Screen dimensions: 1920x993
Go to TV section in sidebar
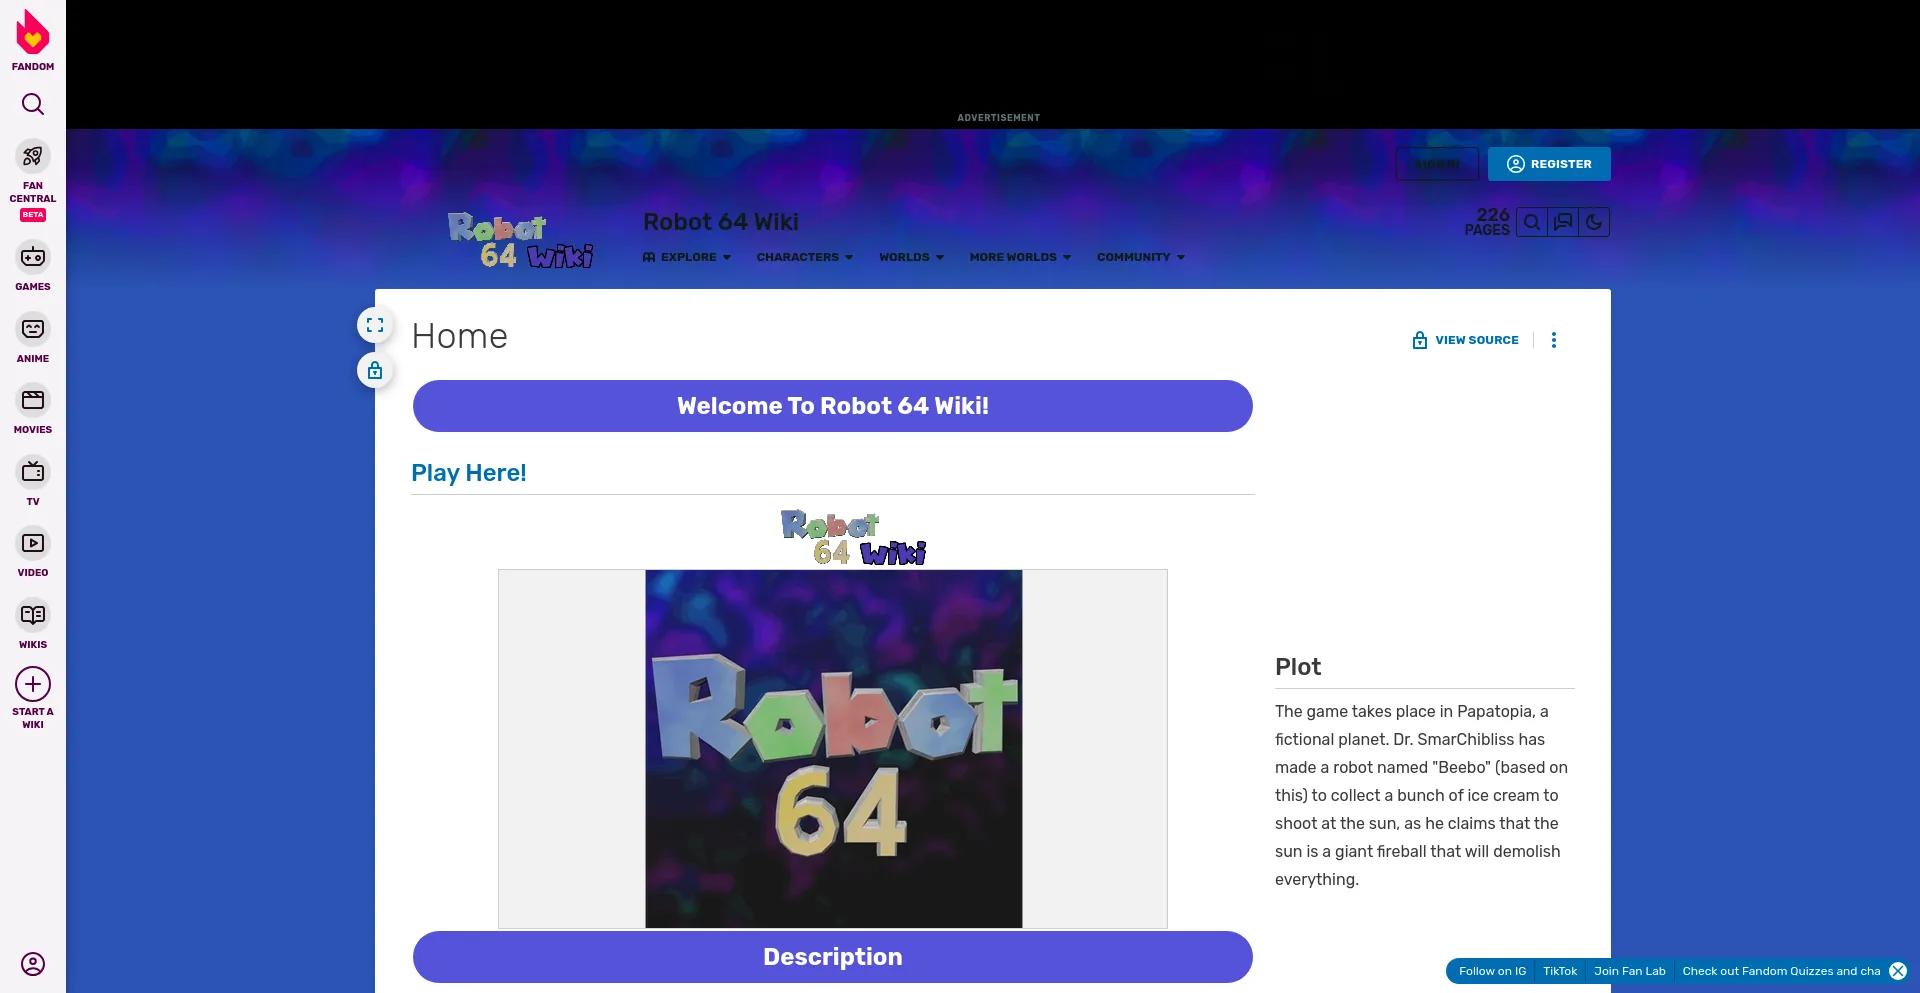[x=33, y=481]
